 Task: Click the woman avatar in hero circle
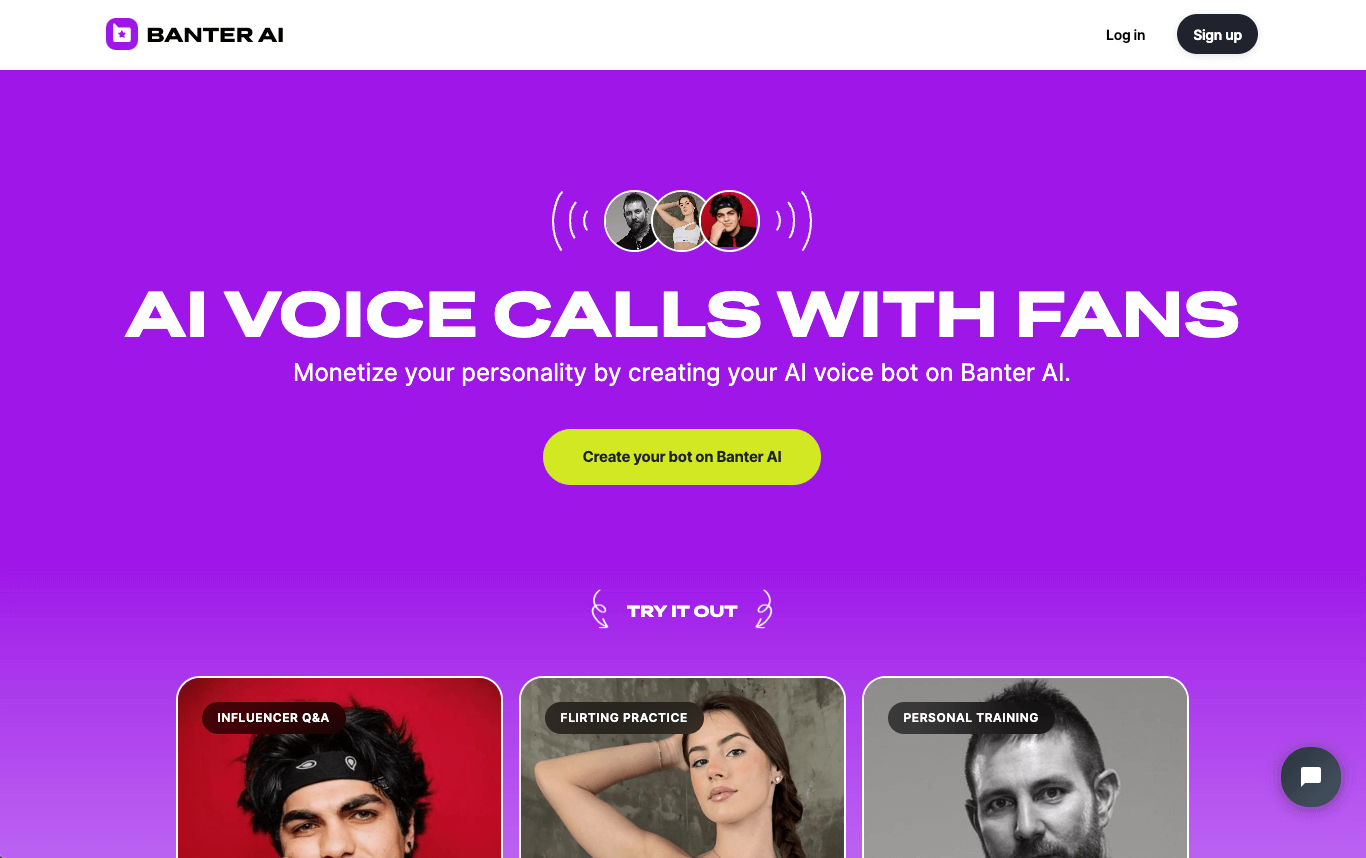[682, 221]
